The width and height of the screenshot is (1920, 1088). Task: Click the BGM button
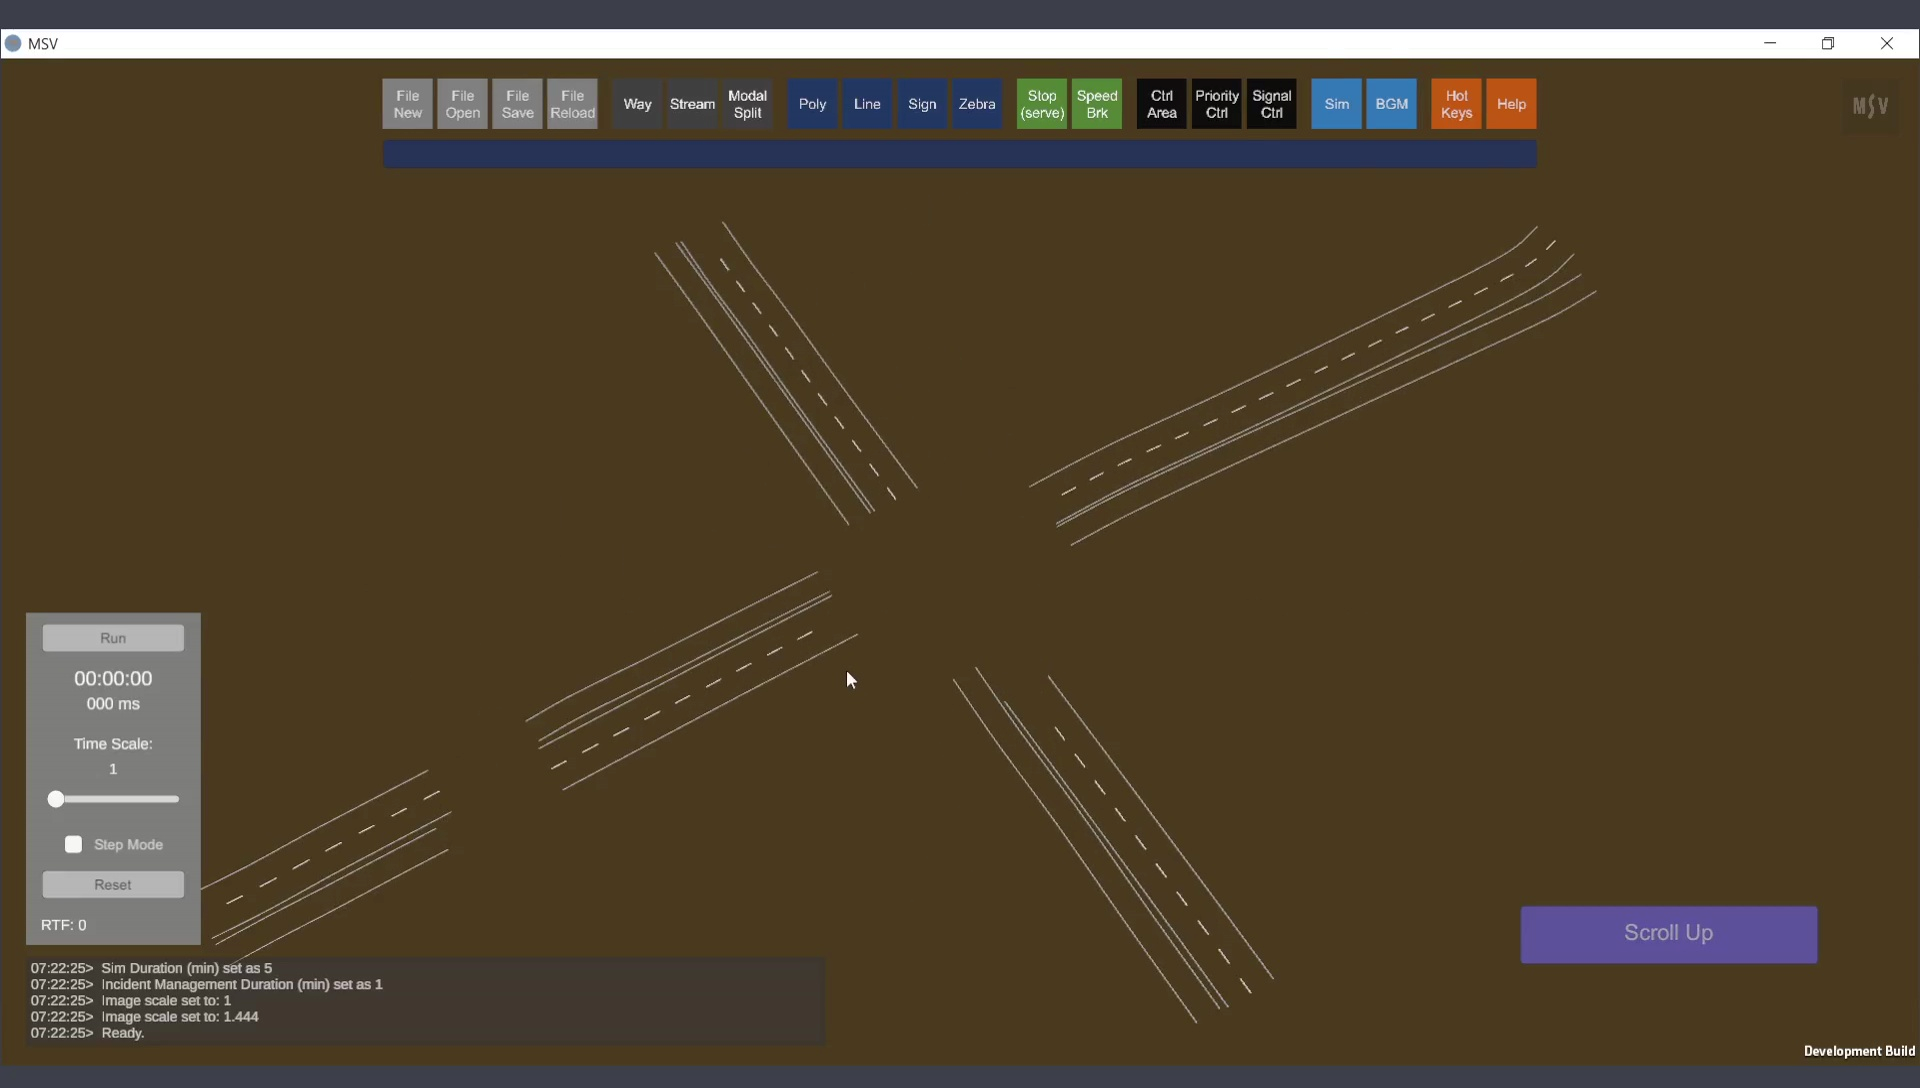(1391, 104)
